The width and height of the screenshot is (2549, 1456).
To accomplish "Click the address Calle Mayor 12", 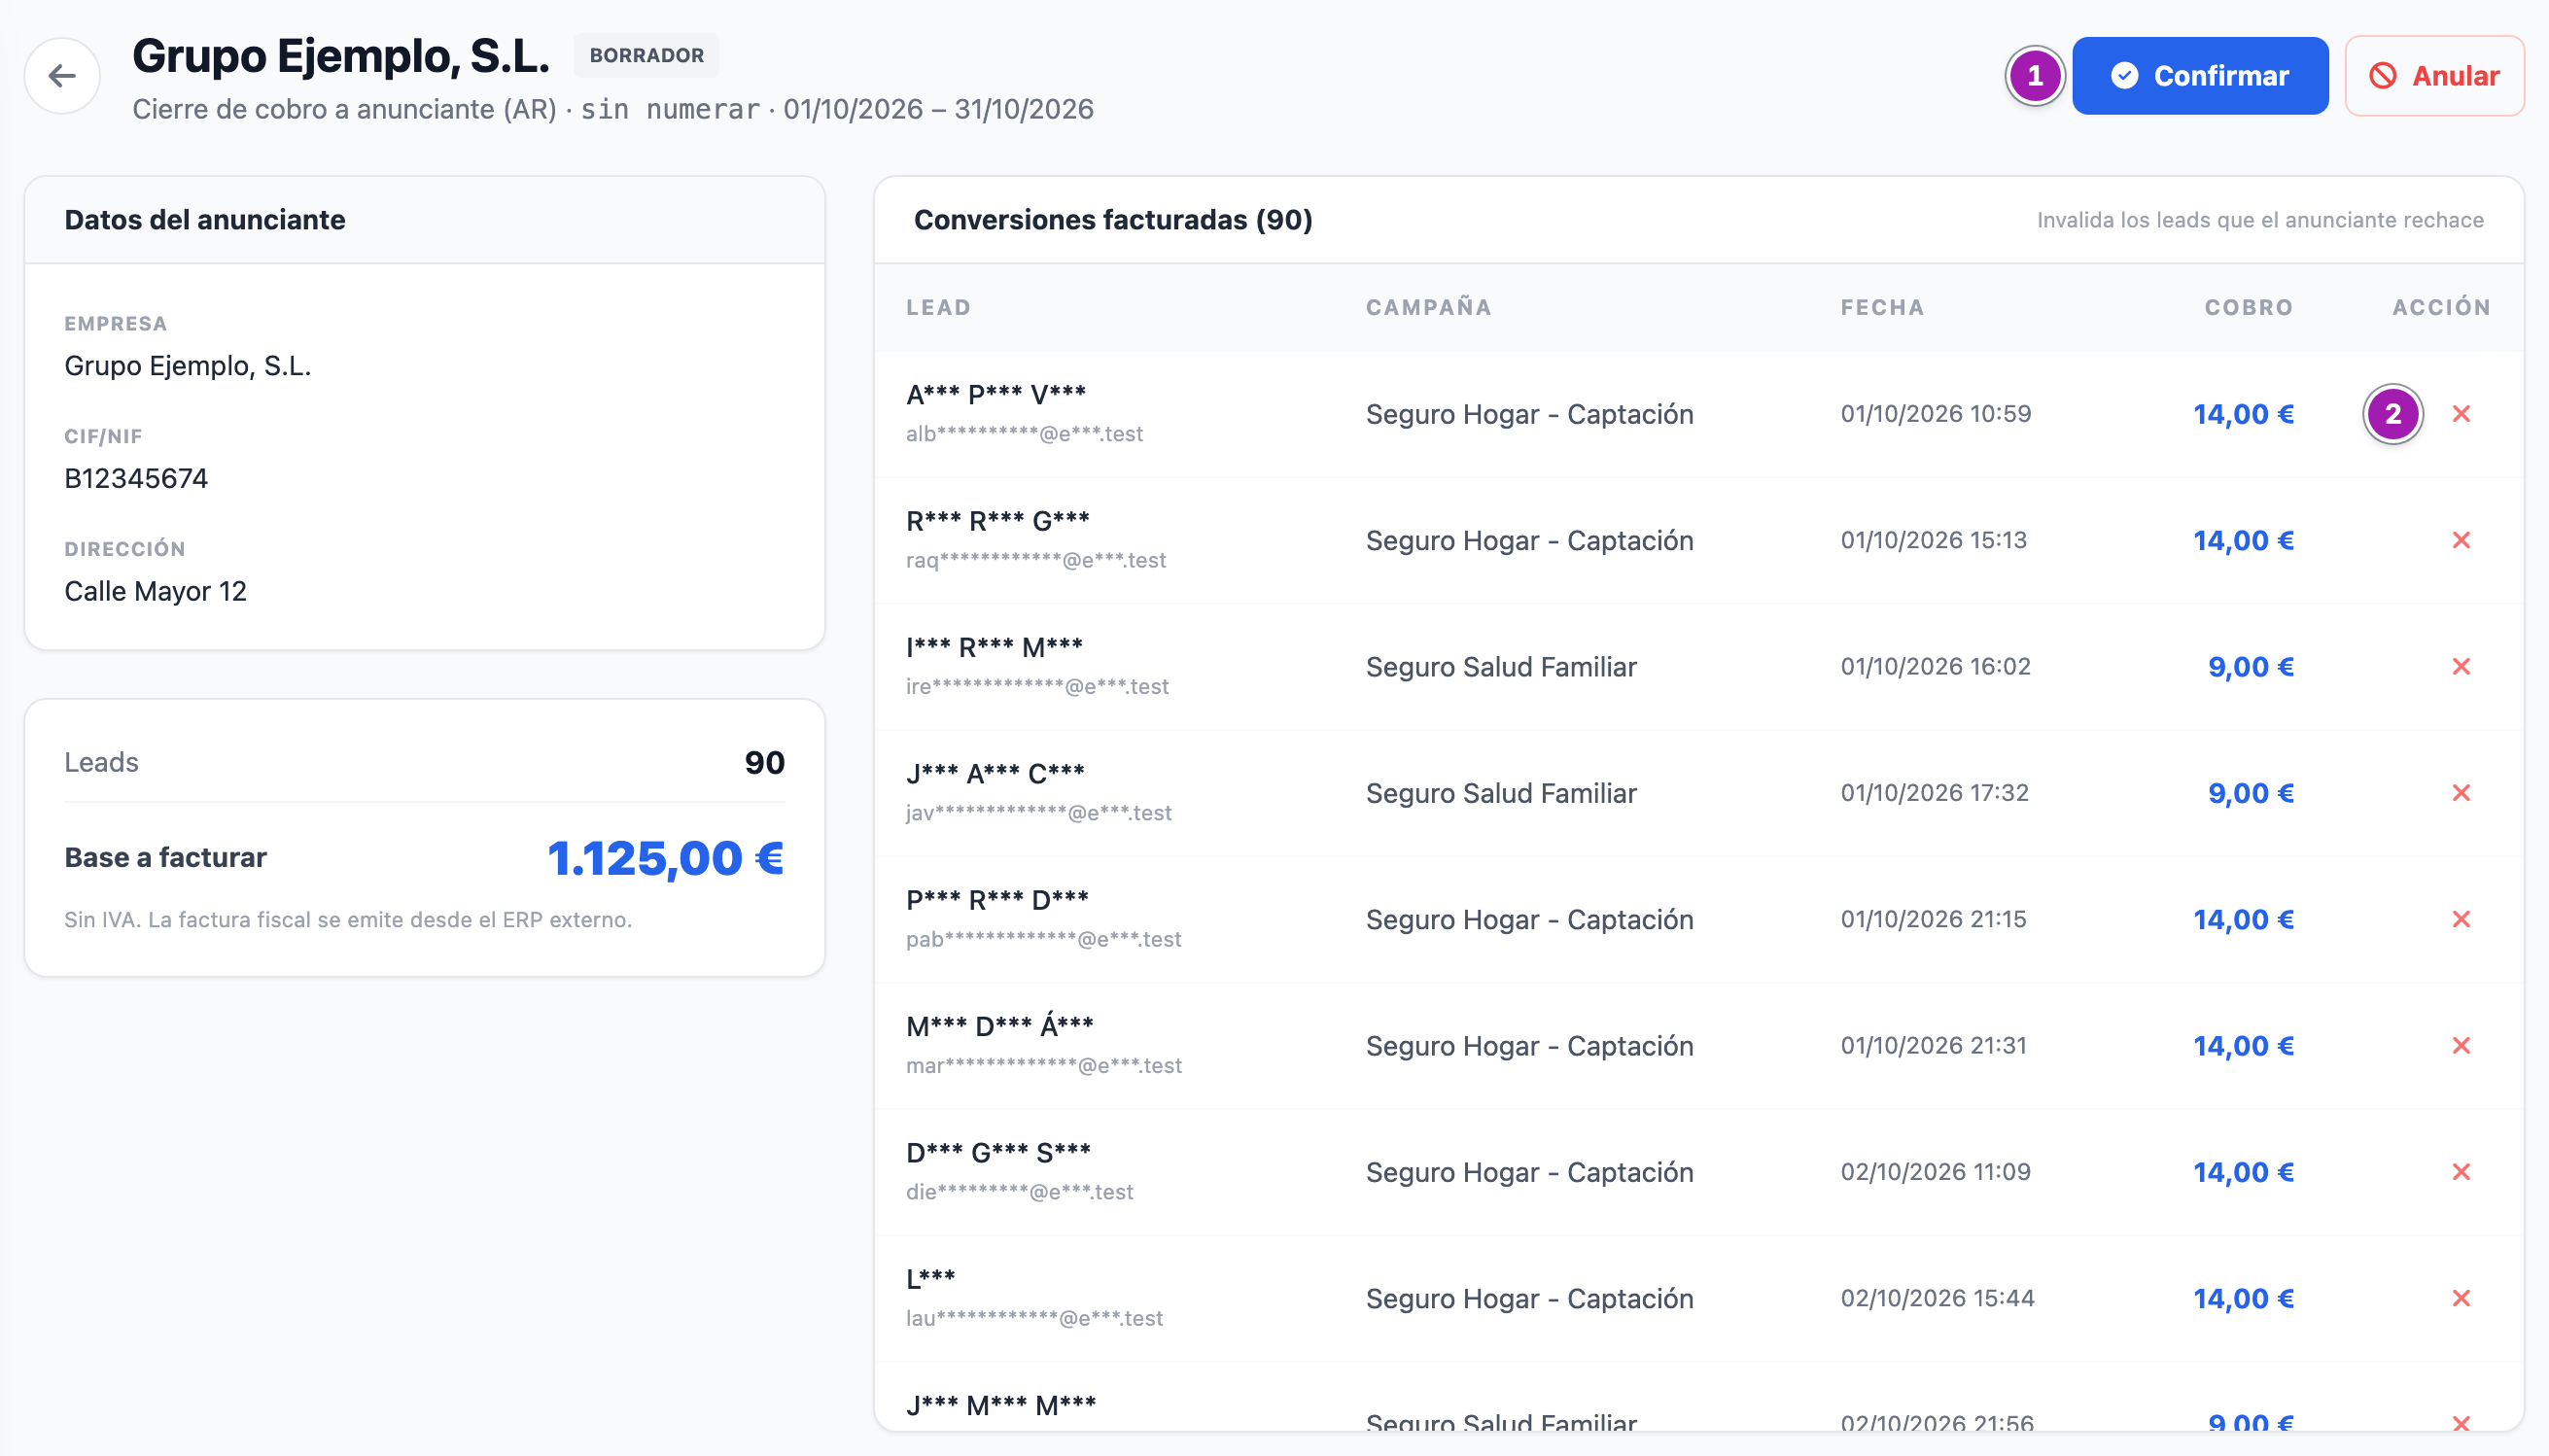I will [155, 591].
